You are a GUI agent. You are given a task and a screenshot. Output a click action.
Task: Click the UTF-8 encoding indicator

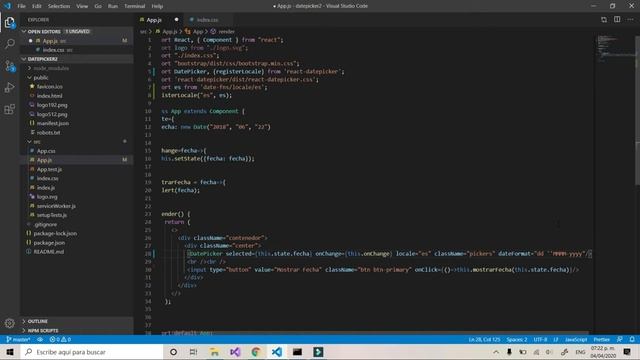[x=540, y=339]
